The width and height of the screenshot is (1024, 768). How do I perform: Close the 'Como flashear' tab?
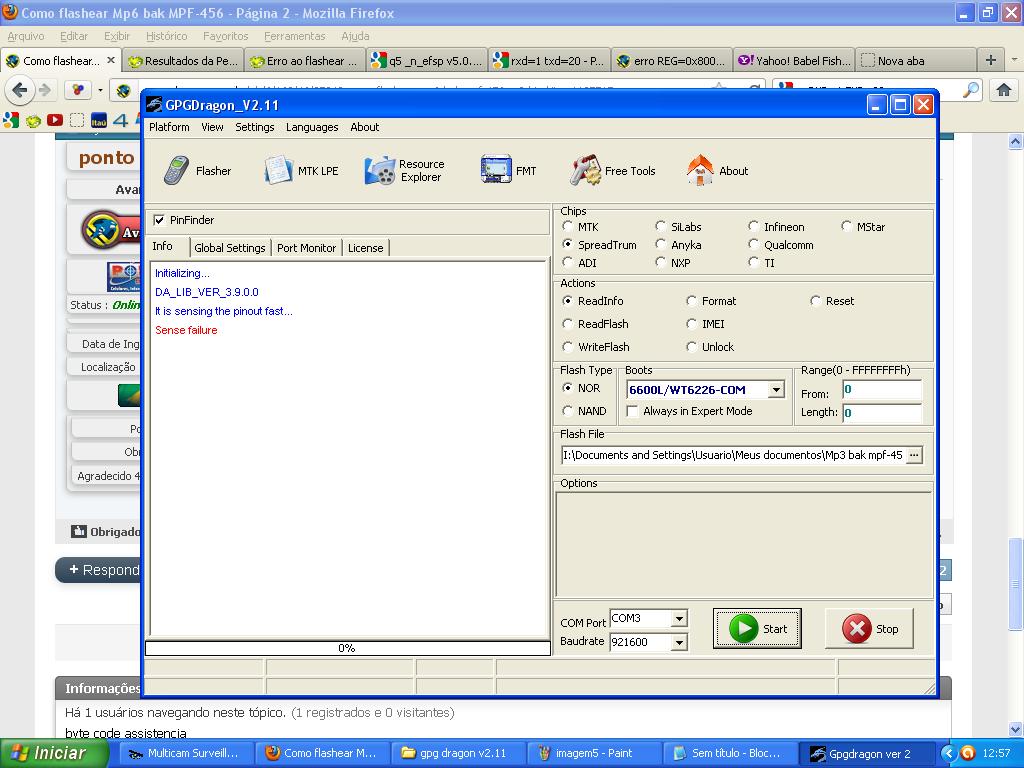[x=111, y=60]
